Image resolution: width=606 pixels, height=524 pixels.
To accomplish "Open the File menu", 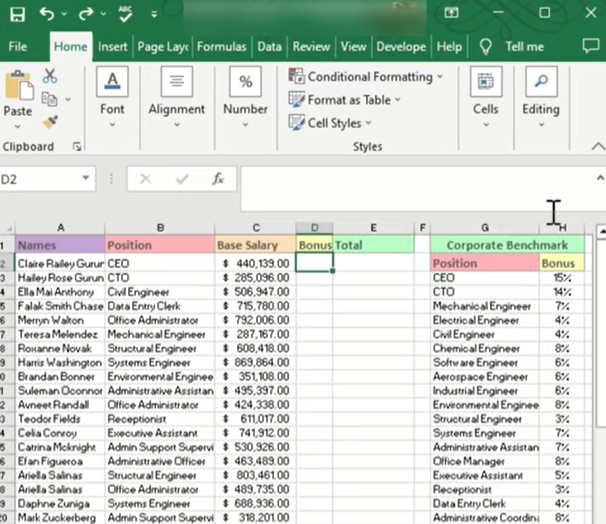I will point(18,46).
